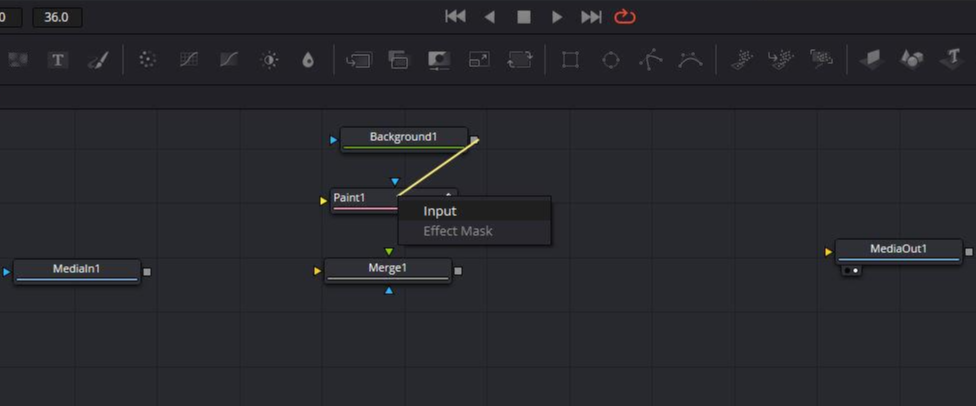This screenshot has width=976, height=406.
Task: Toggle the red loop playback button
Action: 625,17
